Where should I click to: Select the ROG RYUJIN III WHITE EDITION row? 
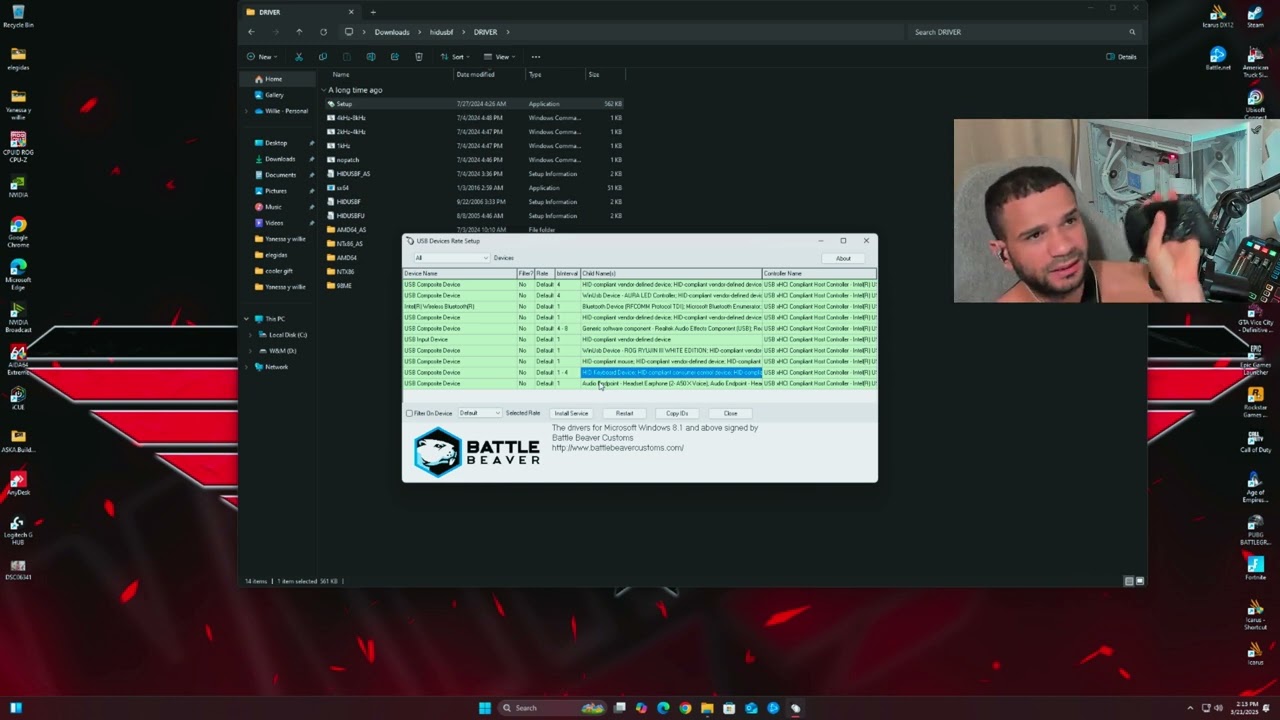tap(640, 350)
